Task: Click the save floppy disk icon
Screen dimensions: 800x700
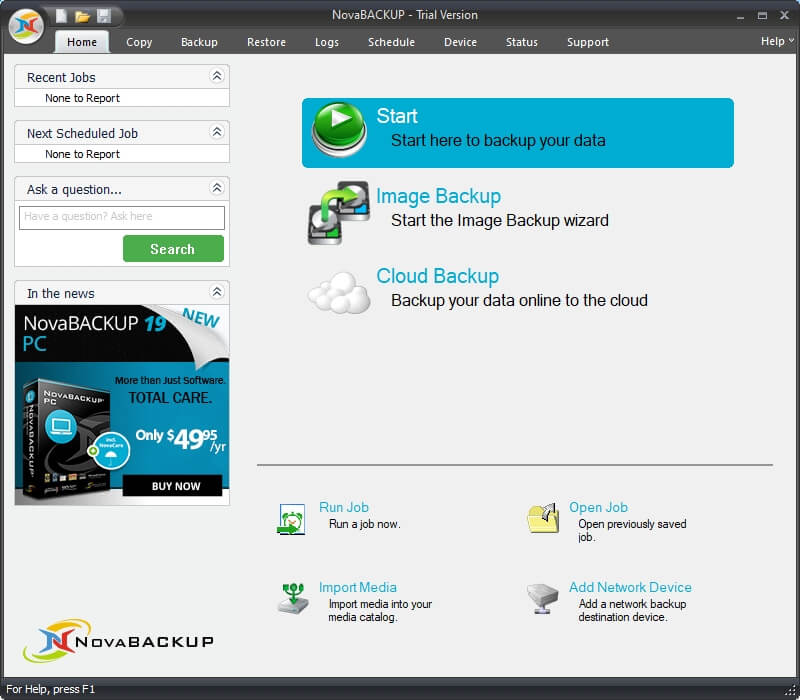Action: 104,16
